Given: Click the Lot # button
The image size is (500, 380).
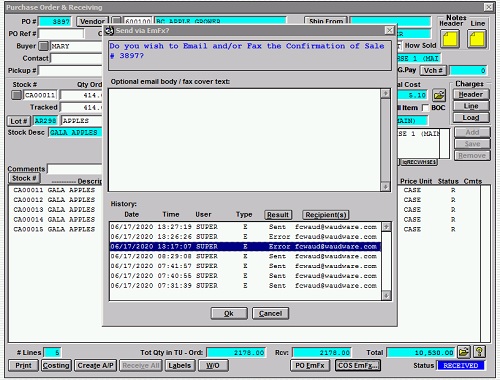Looking at the screenshot, I should pos(19,121).
